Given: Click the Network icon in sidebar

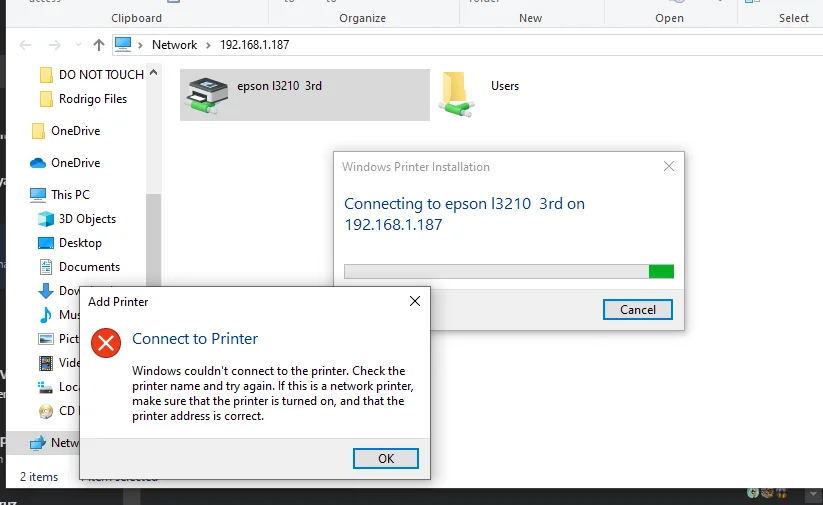Looking at the screenshot, I should 38,443.
